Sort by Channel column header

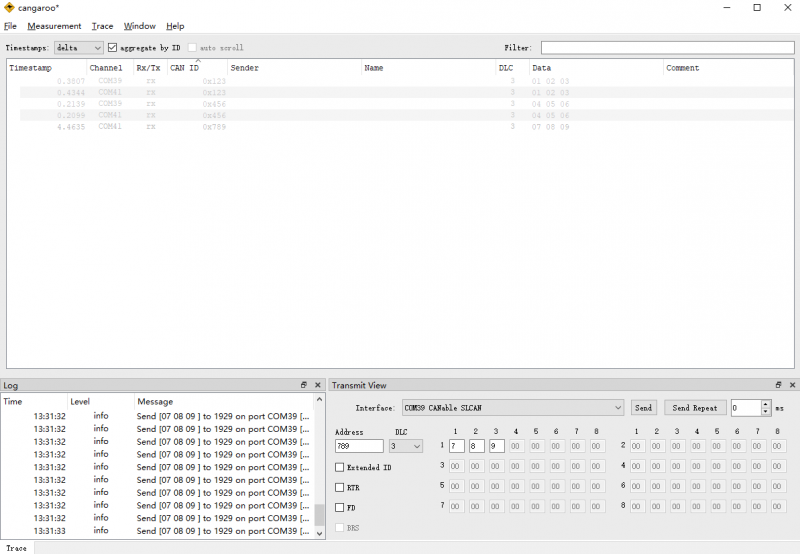coord(110,68)
